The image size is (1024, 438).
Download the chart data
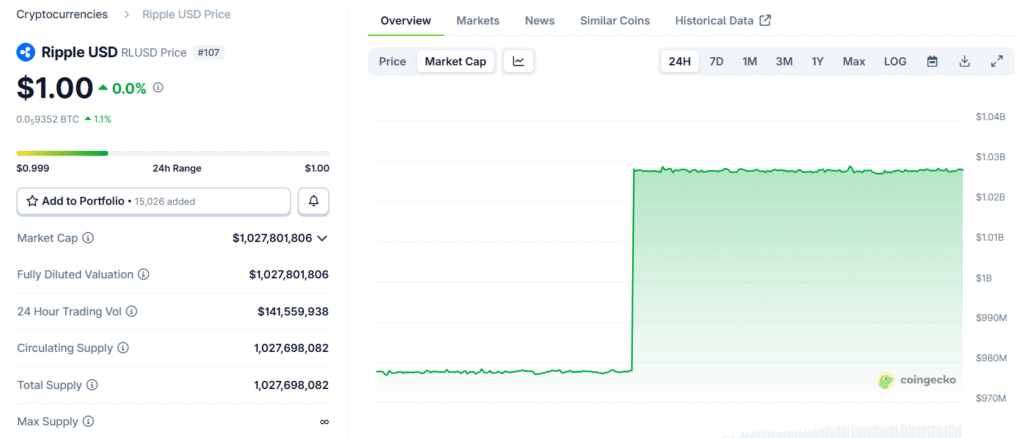tap(965, 61)
